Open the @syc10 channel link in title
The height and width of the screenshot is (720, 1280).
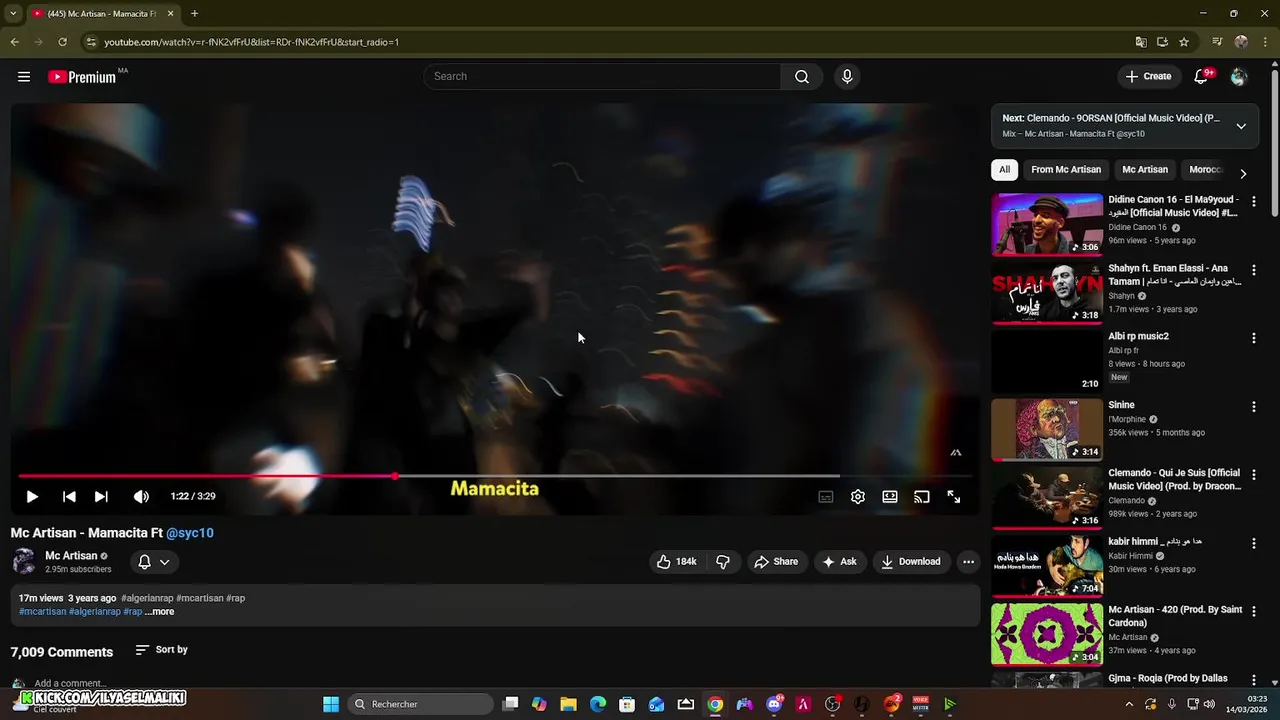(x=190, y=533)
